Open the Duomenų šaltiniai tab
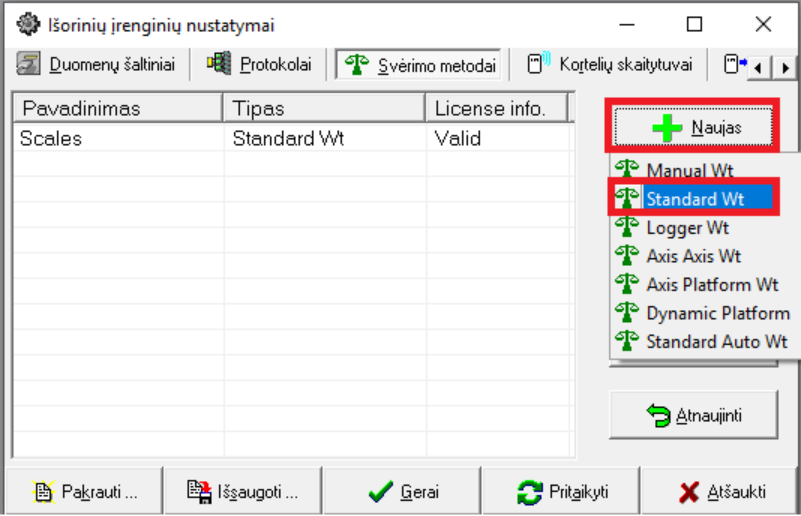801x516 pixels. (x=97, y=65)
